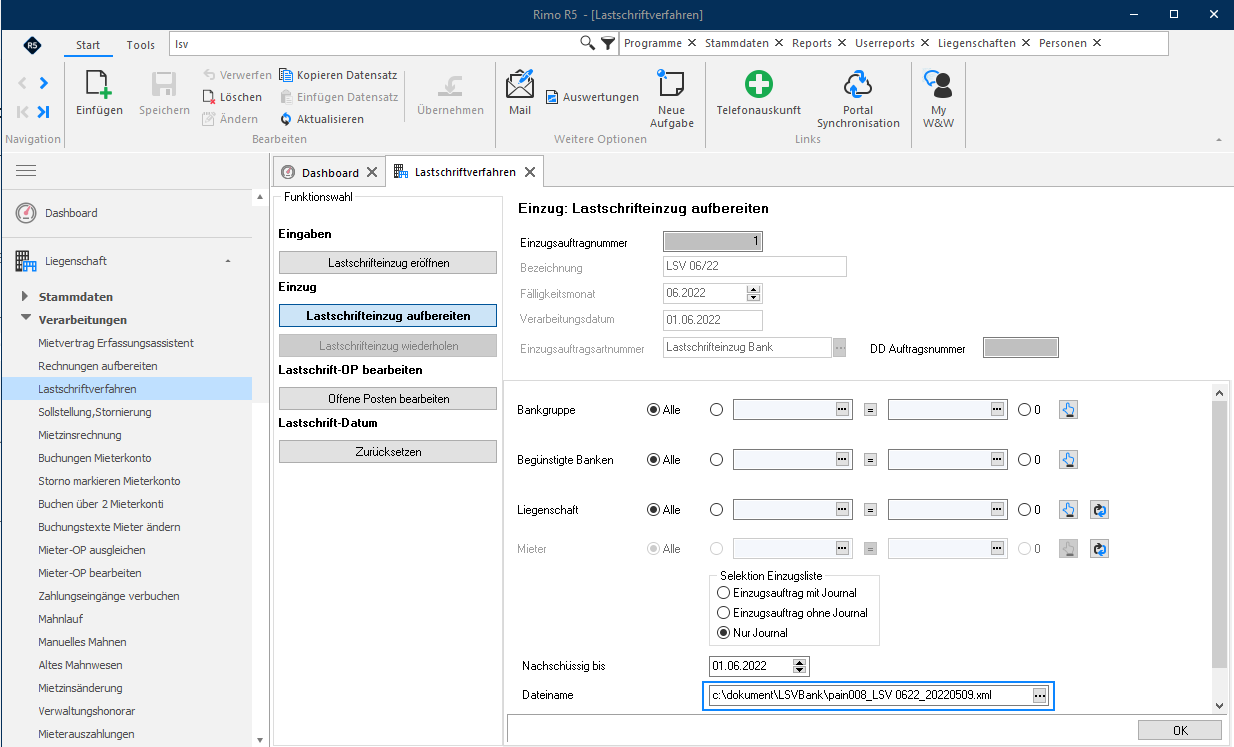Screen dimensions: 1234x747
Task: Click the hand selection icon for Bankgruppe
Action: [x=1068, y=409]
